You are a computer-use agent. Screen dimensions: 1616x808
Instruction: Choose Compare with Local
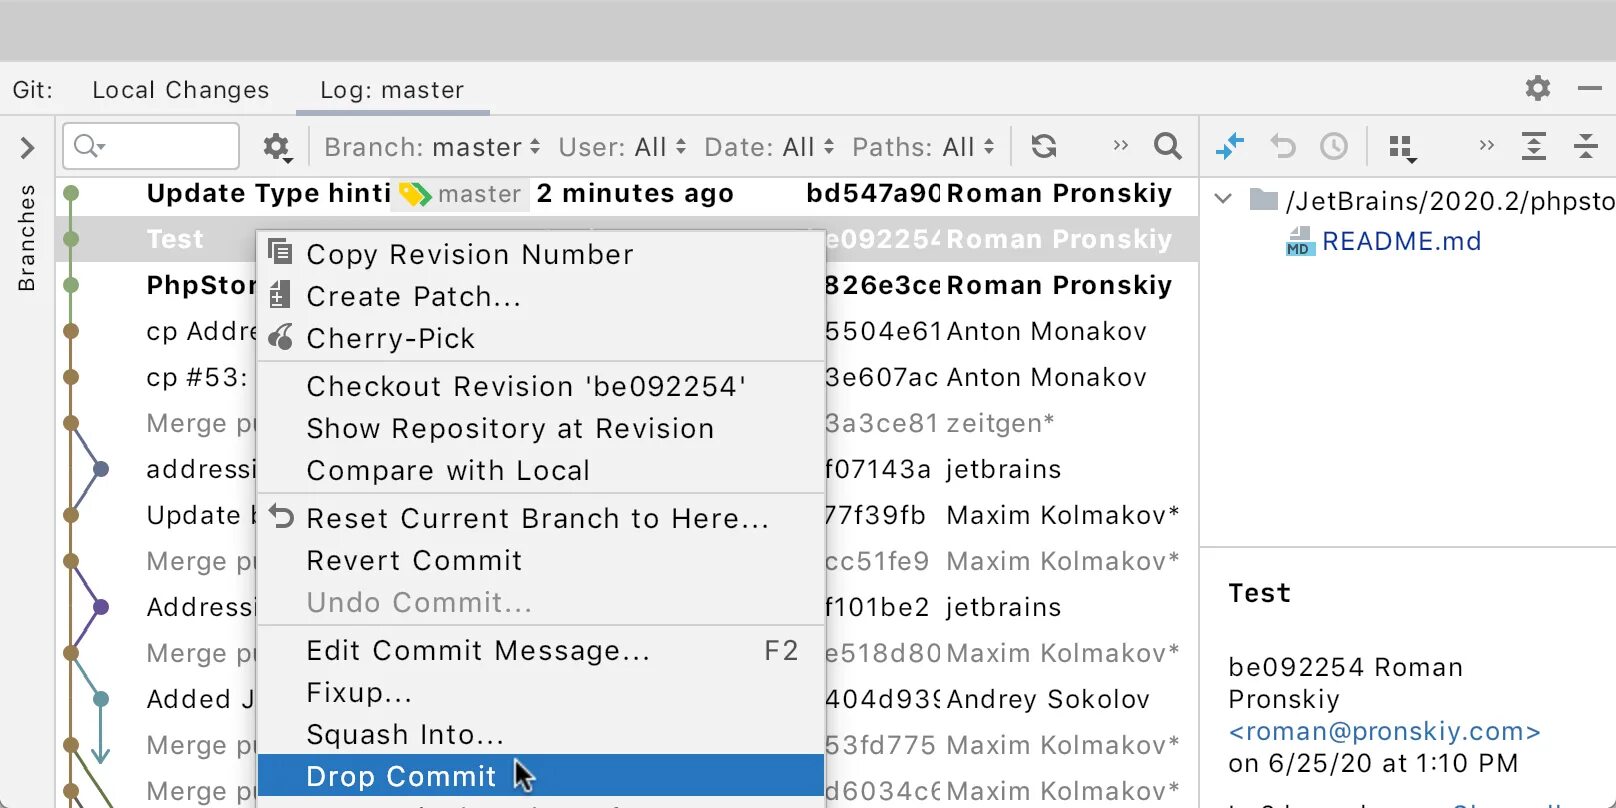coord(541,470)
